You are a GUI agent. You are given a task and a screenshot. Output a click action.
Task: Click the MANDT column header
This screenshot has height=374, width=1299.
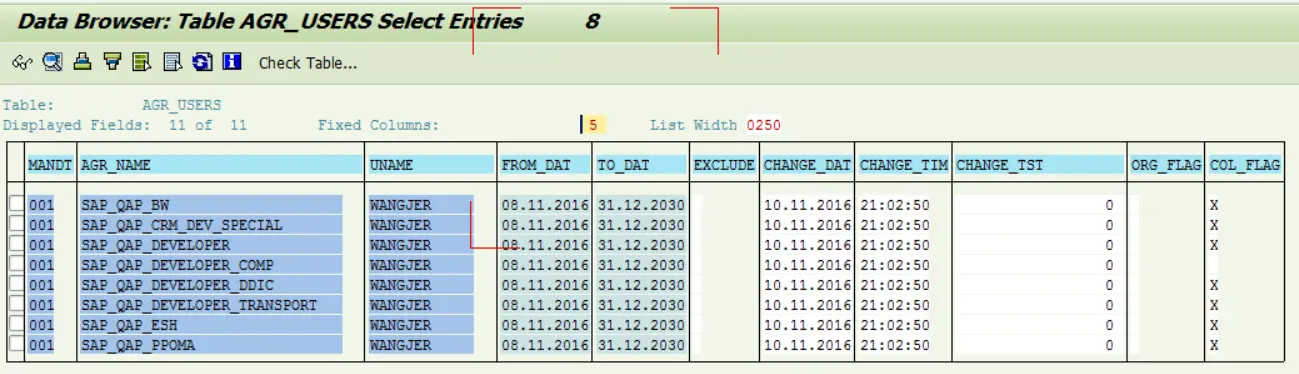(50, 165)
